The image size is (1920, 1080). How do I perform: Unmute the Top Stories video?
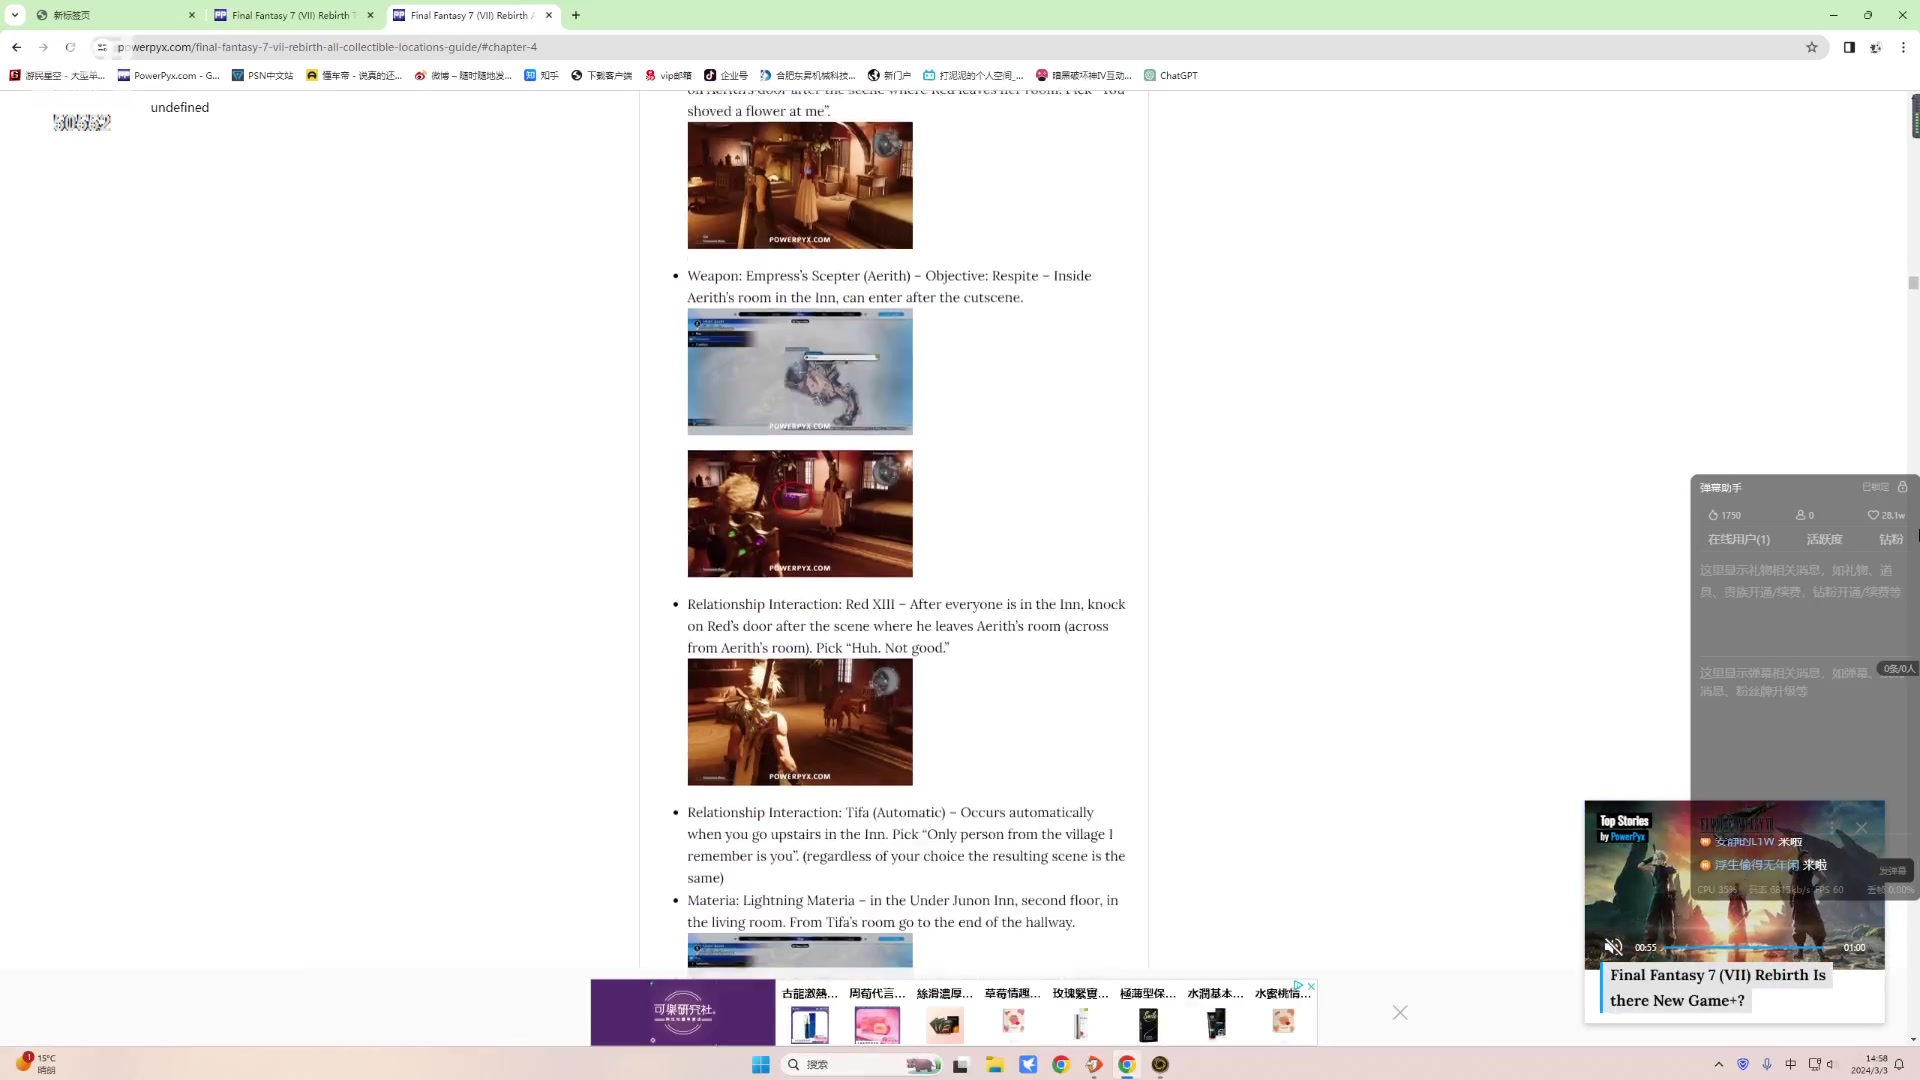click(x=1613, y=947)
